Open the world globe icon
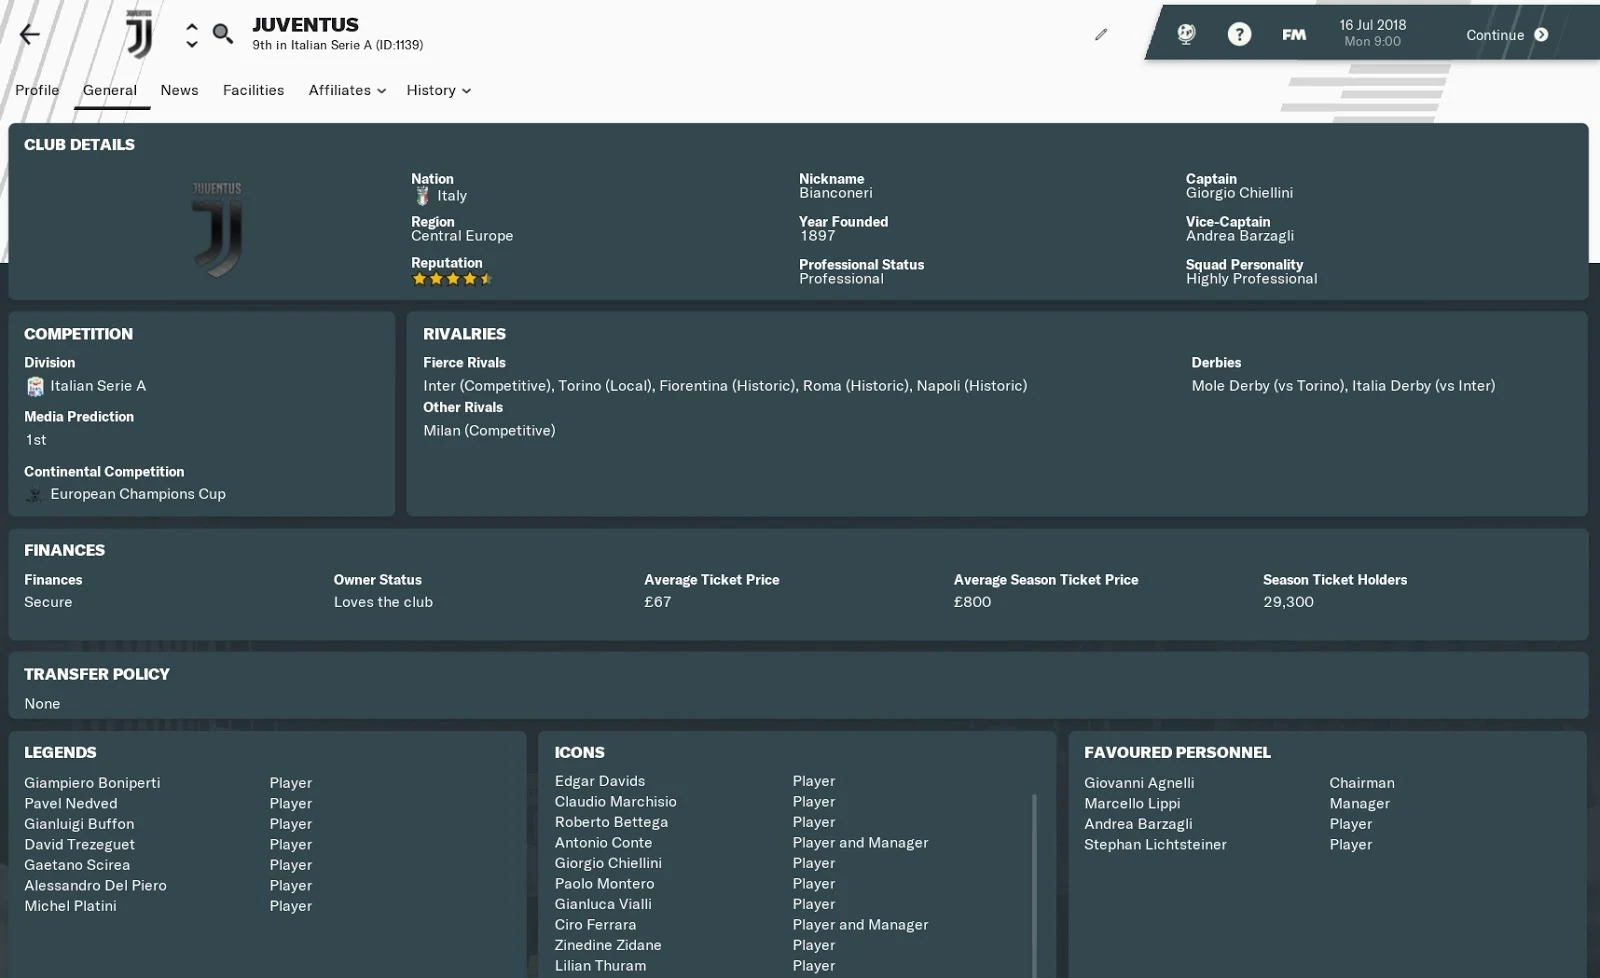 coord(1186,35)
